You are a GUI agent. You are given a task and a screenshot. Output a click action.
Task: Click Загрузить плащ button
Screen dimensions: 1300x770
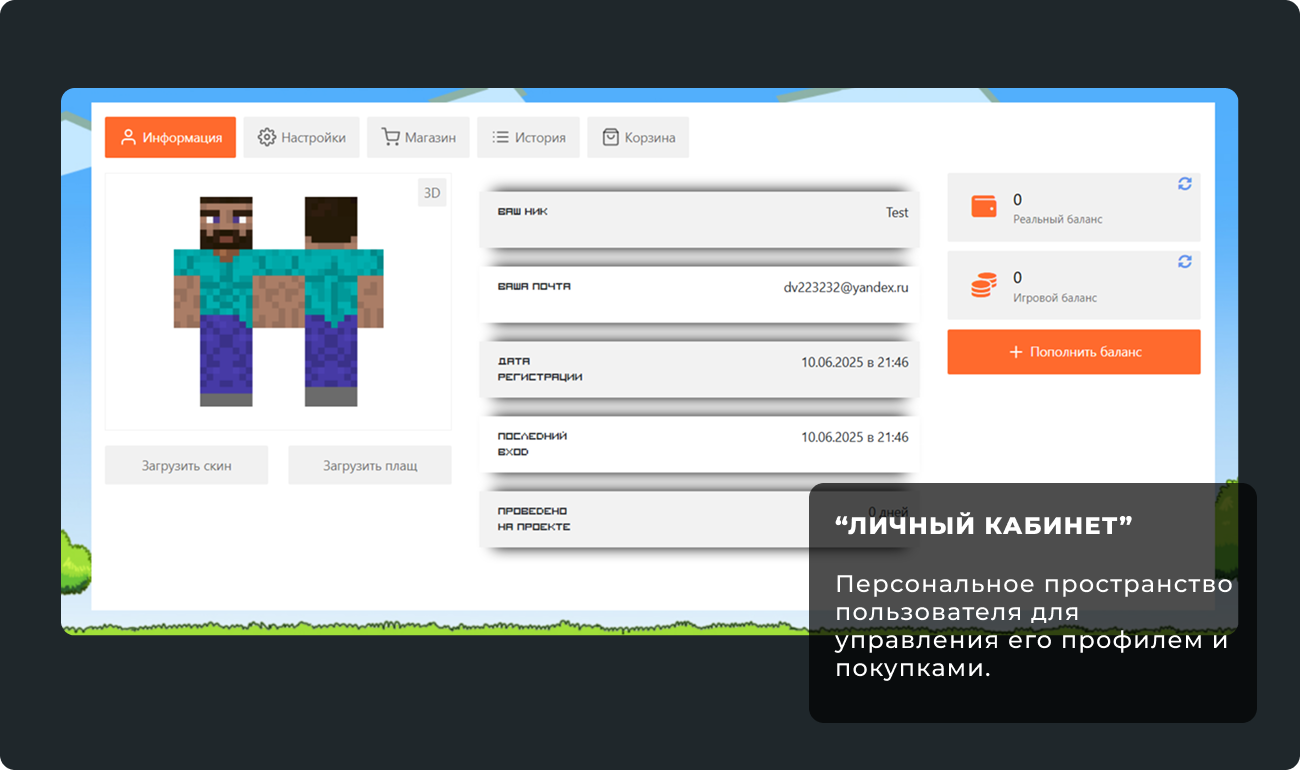pos(370,465)
